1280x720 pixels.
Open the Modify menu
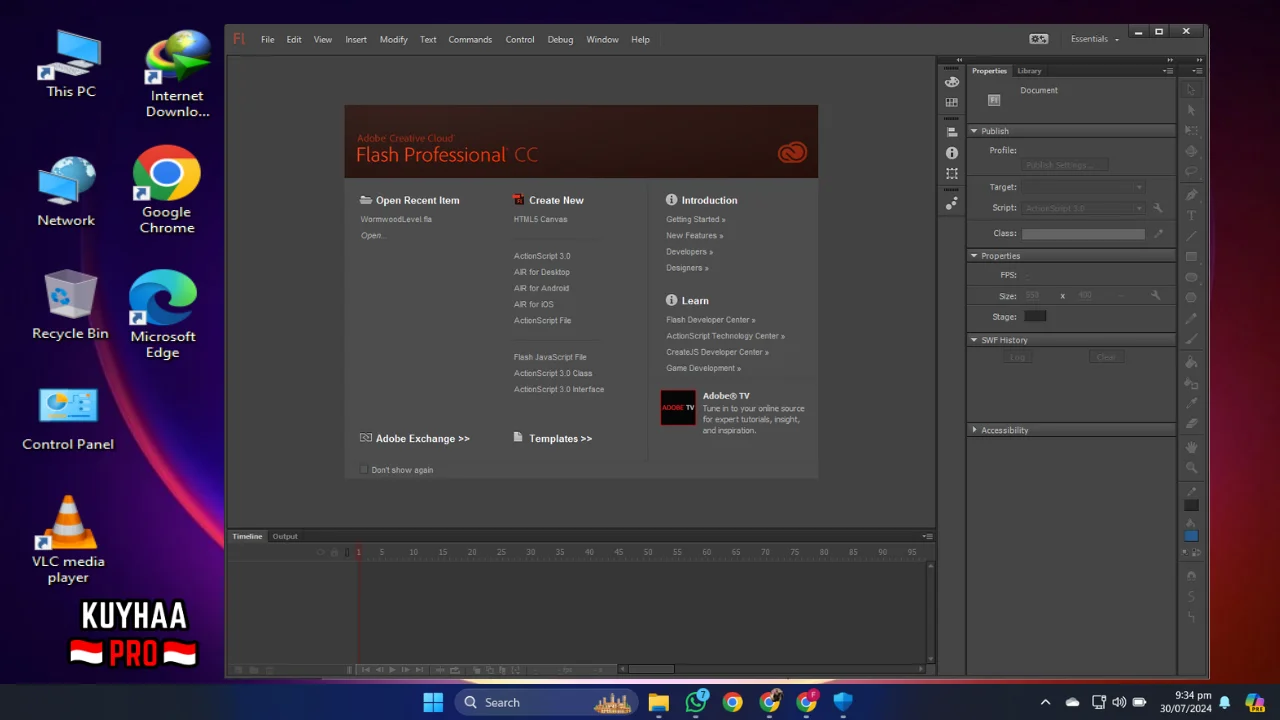(x=393, y=39)
